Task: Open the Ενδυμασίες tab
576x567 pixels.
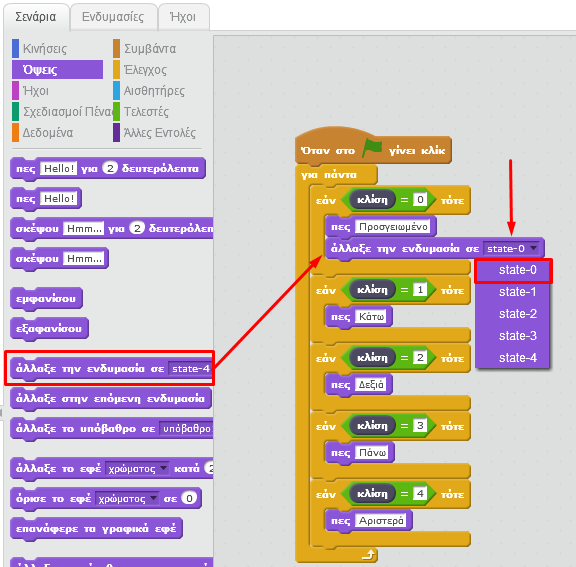Action: pyautogui.click(x=113, y=17)
